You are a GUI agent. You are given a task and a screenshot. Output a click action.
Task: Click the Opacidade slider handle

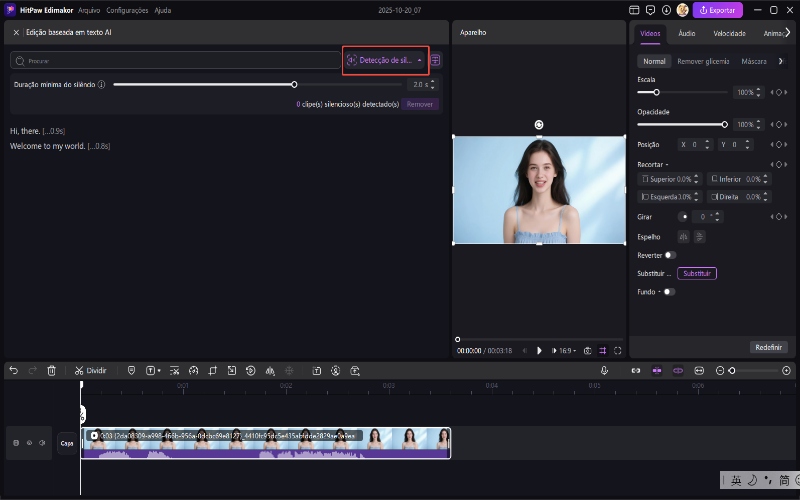tap(724, 124)
